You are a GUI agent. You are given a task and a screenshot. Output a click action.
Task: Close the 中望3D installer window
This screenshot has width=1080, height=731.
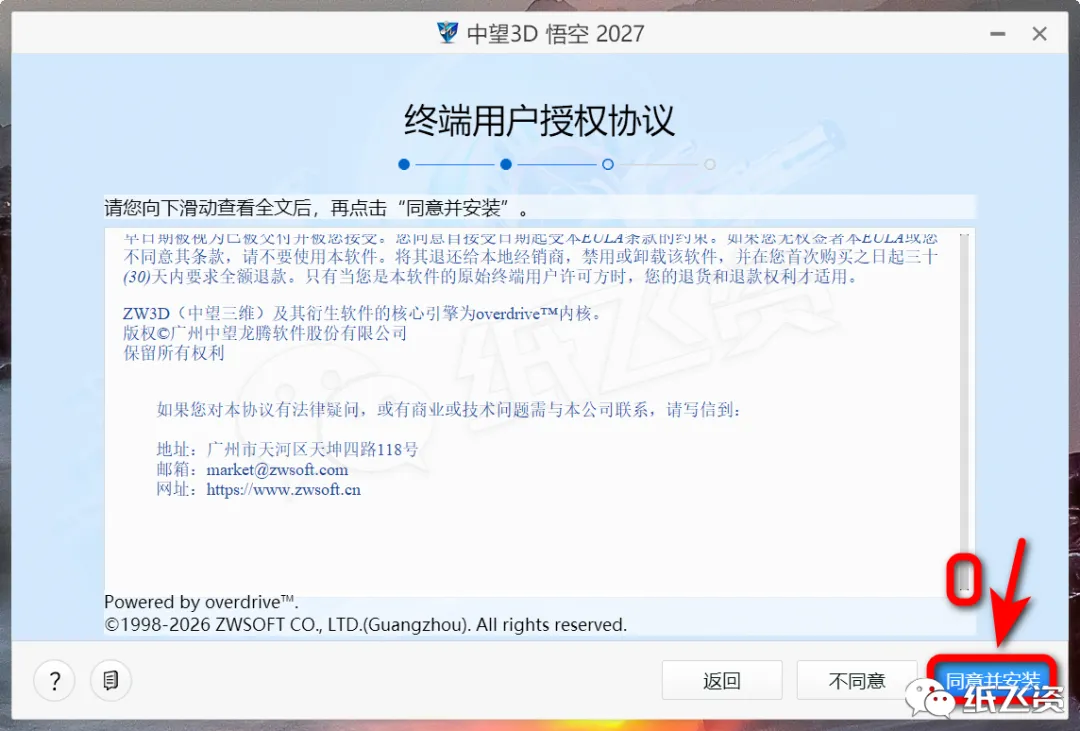pyautogui.click(x=1039, y=34)
